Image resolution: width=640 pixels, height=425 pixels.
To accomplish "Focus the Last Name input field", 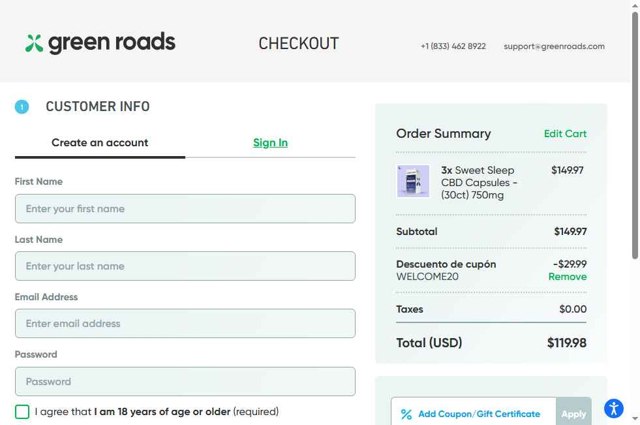I will 185,266.
